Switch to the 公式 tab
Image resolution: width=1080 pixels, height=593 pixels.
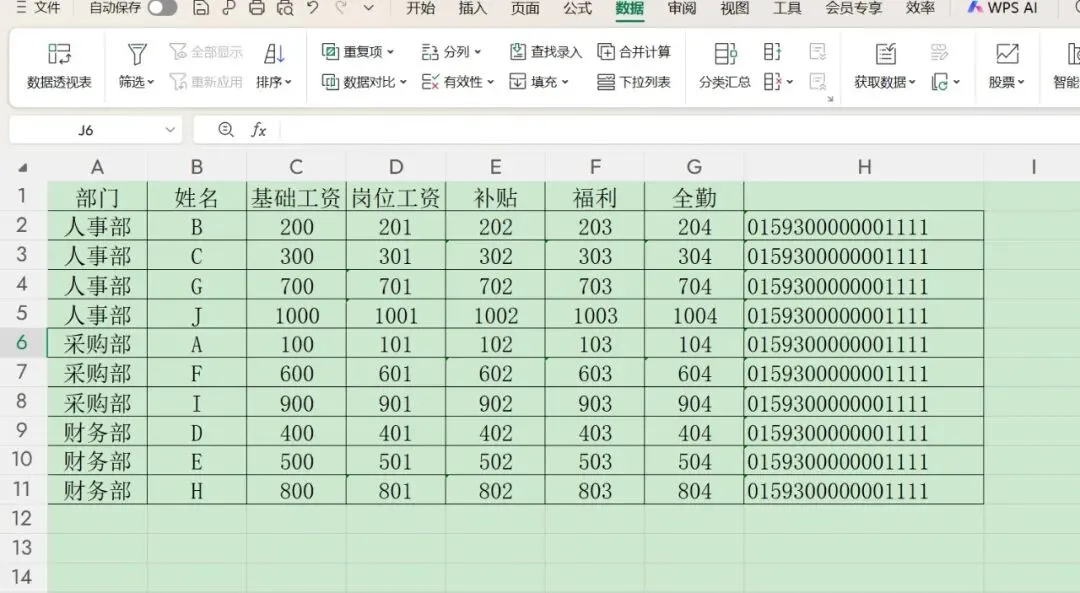click(577, 8)
